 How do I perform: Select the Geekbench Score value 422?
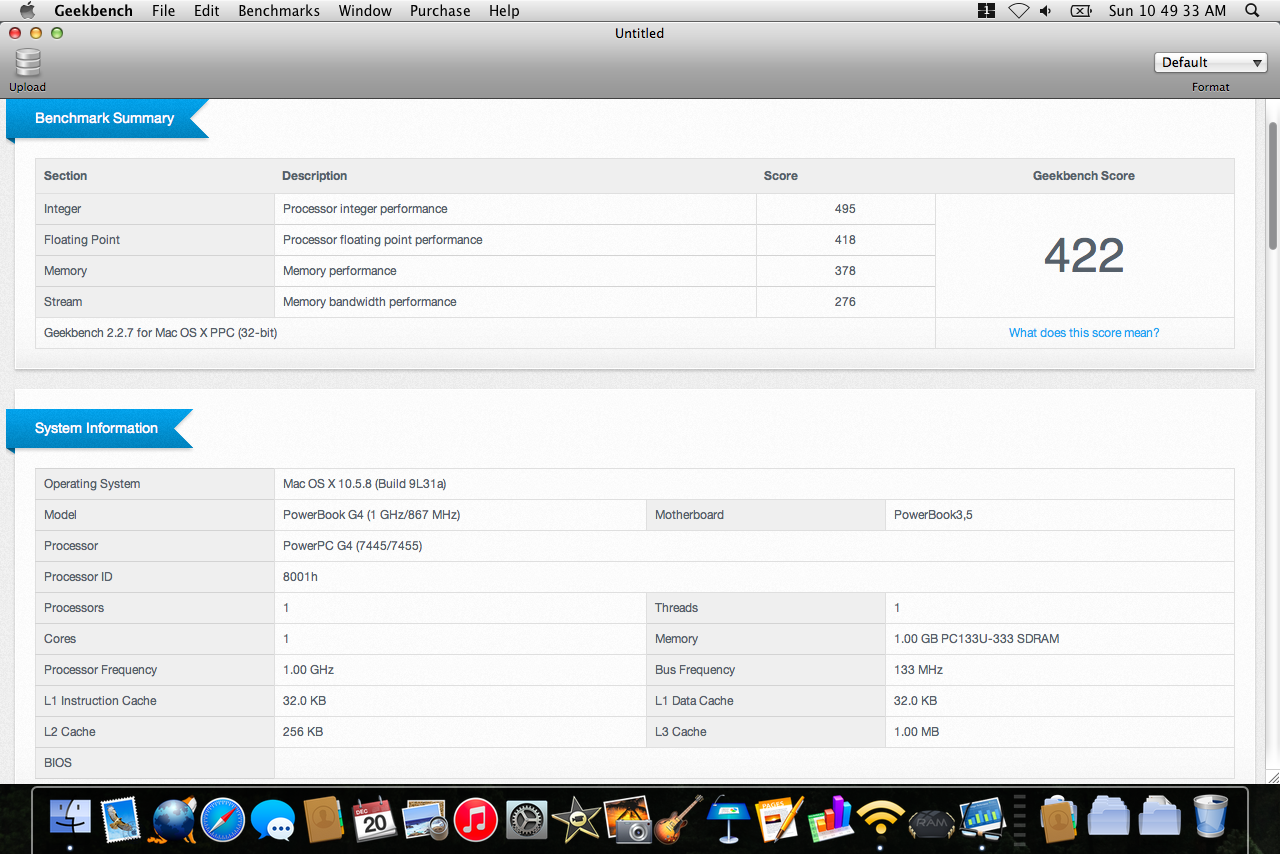pos(1084,256)
